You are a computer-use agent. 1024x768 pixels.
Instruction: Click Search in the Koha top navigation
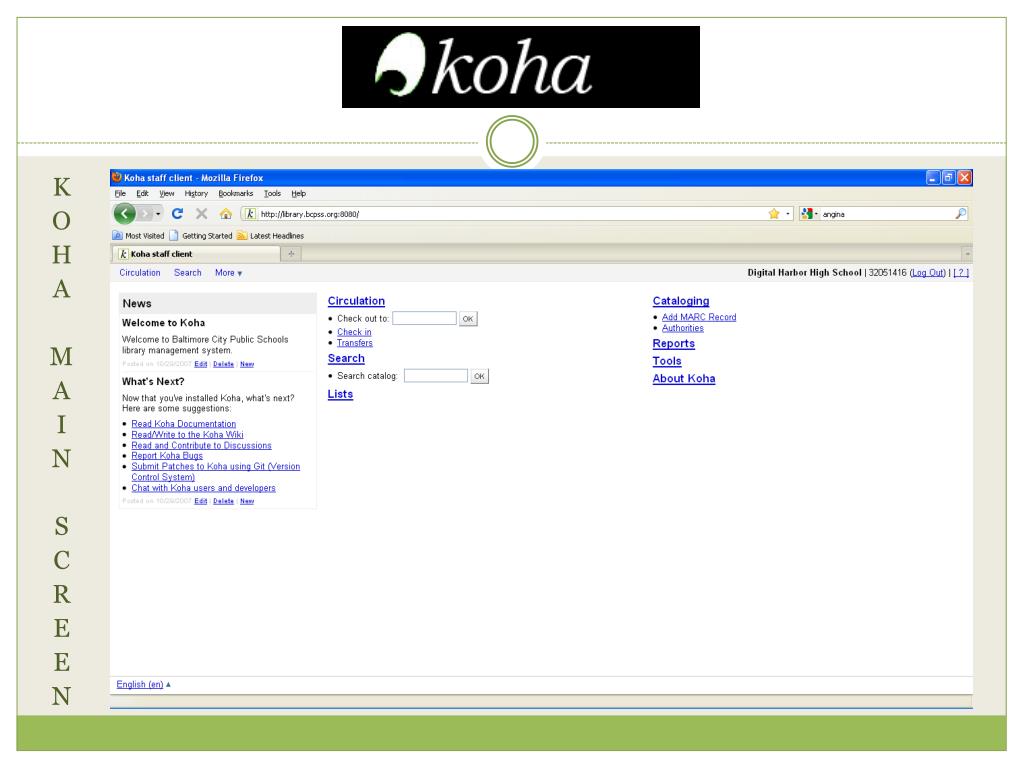pos(187,273)
